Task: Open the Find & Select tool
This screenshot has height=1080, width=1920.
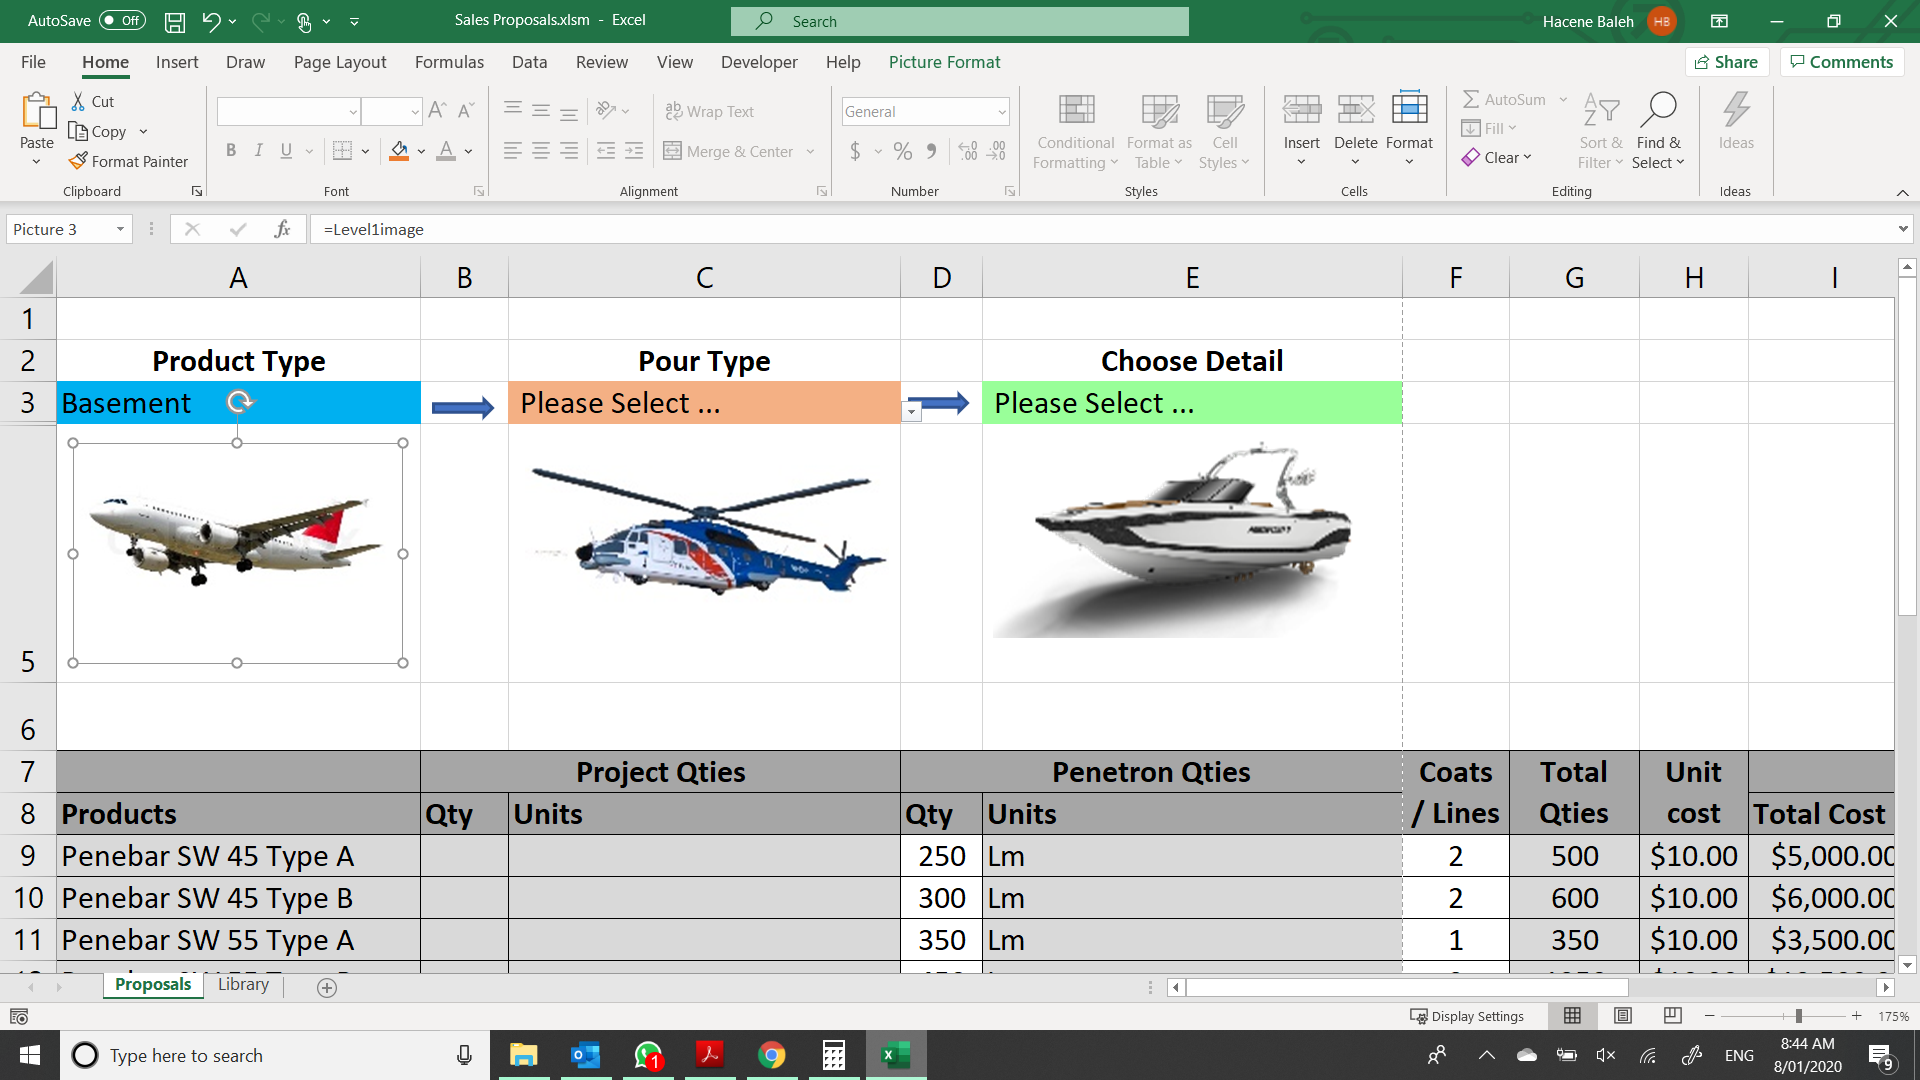Action: [1658, 131]
